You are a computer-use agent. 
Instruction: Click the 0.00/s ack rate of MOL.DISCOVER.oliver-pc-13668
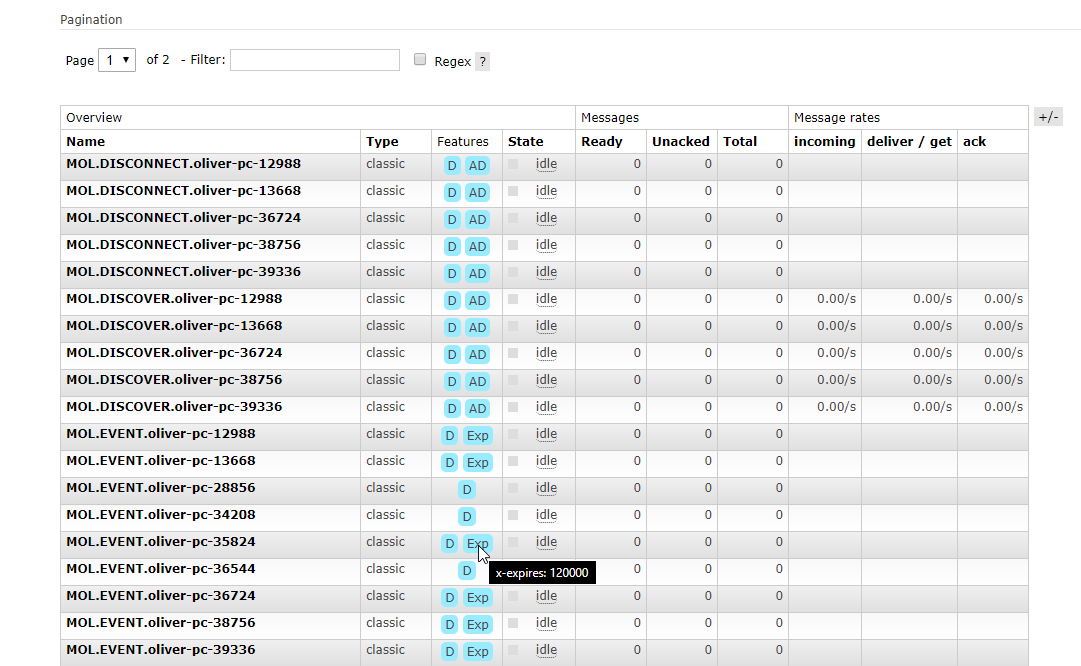pyautogui.click(x=1003, y=325)
